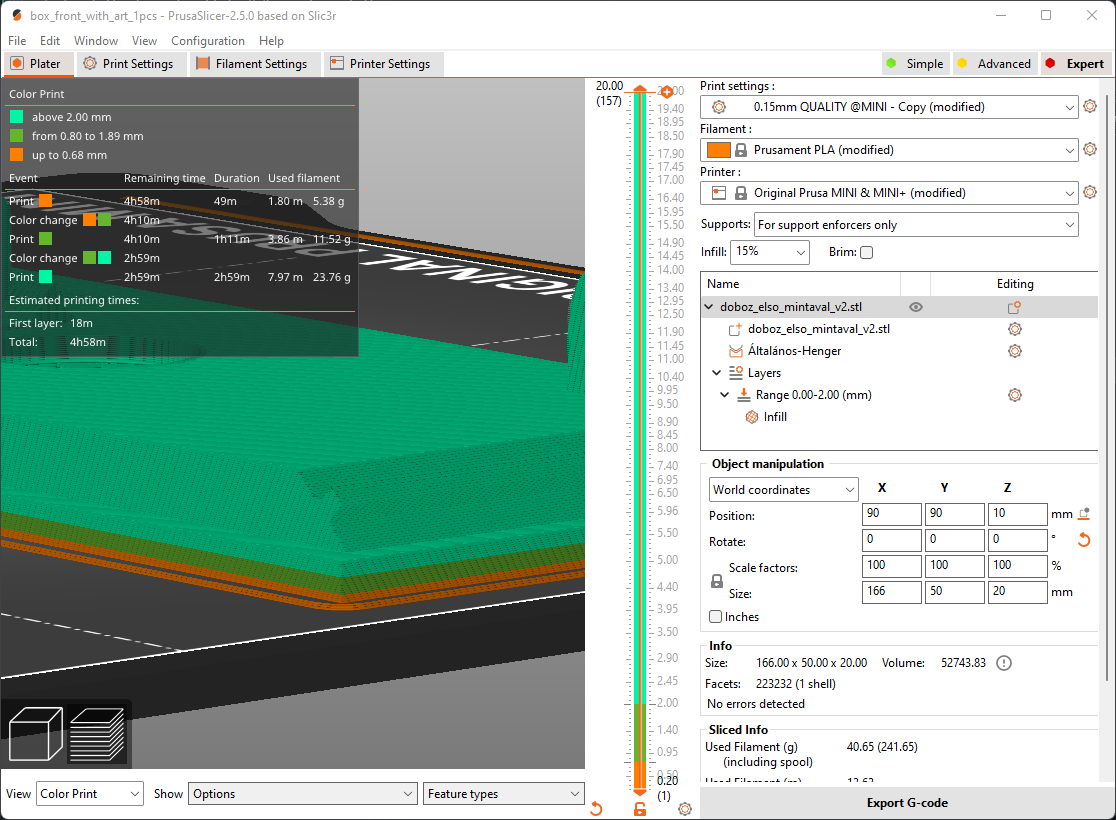Open settings gear for Range 0.00-2.00 layer
The image size is (1116, 820).
[x=1015, y=395]
